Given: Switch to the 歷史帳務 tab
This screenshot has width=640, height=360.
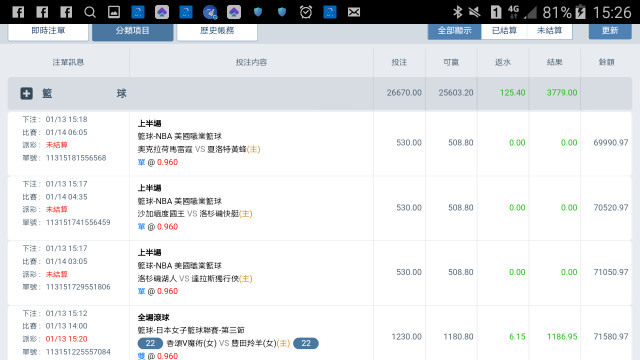Looking at the screenshot, I should [x=217, y=31].
